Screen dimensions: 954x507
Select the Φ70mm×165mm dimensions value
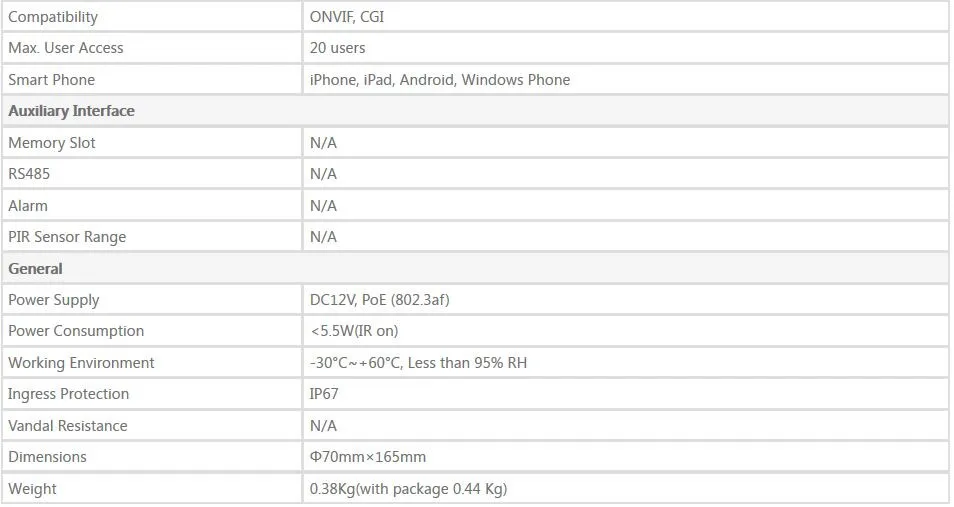coord(368,457)
